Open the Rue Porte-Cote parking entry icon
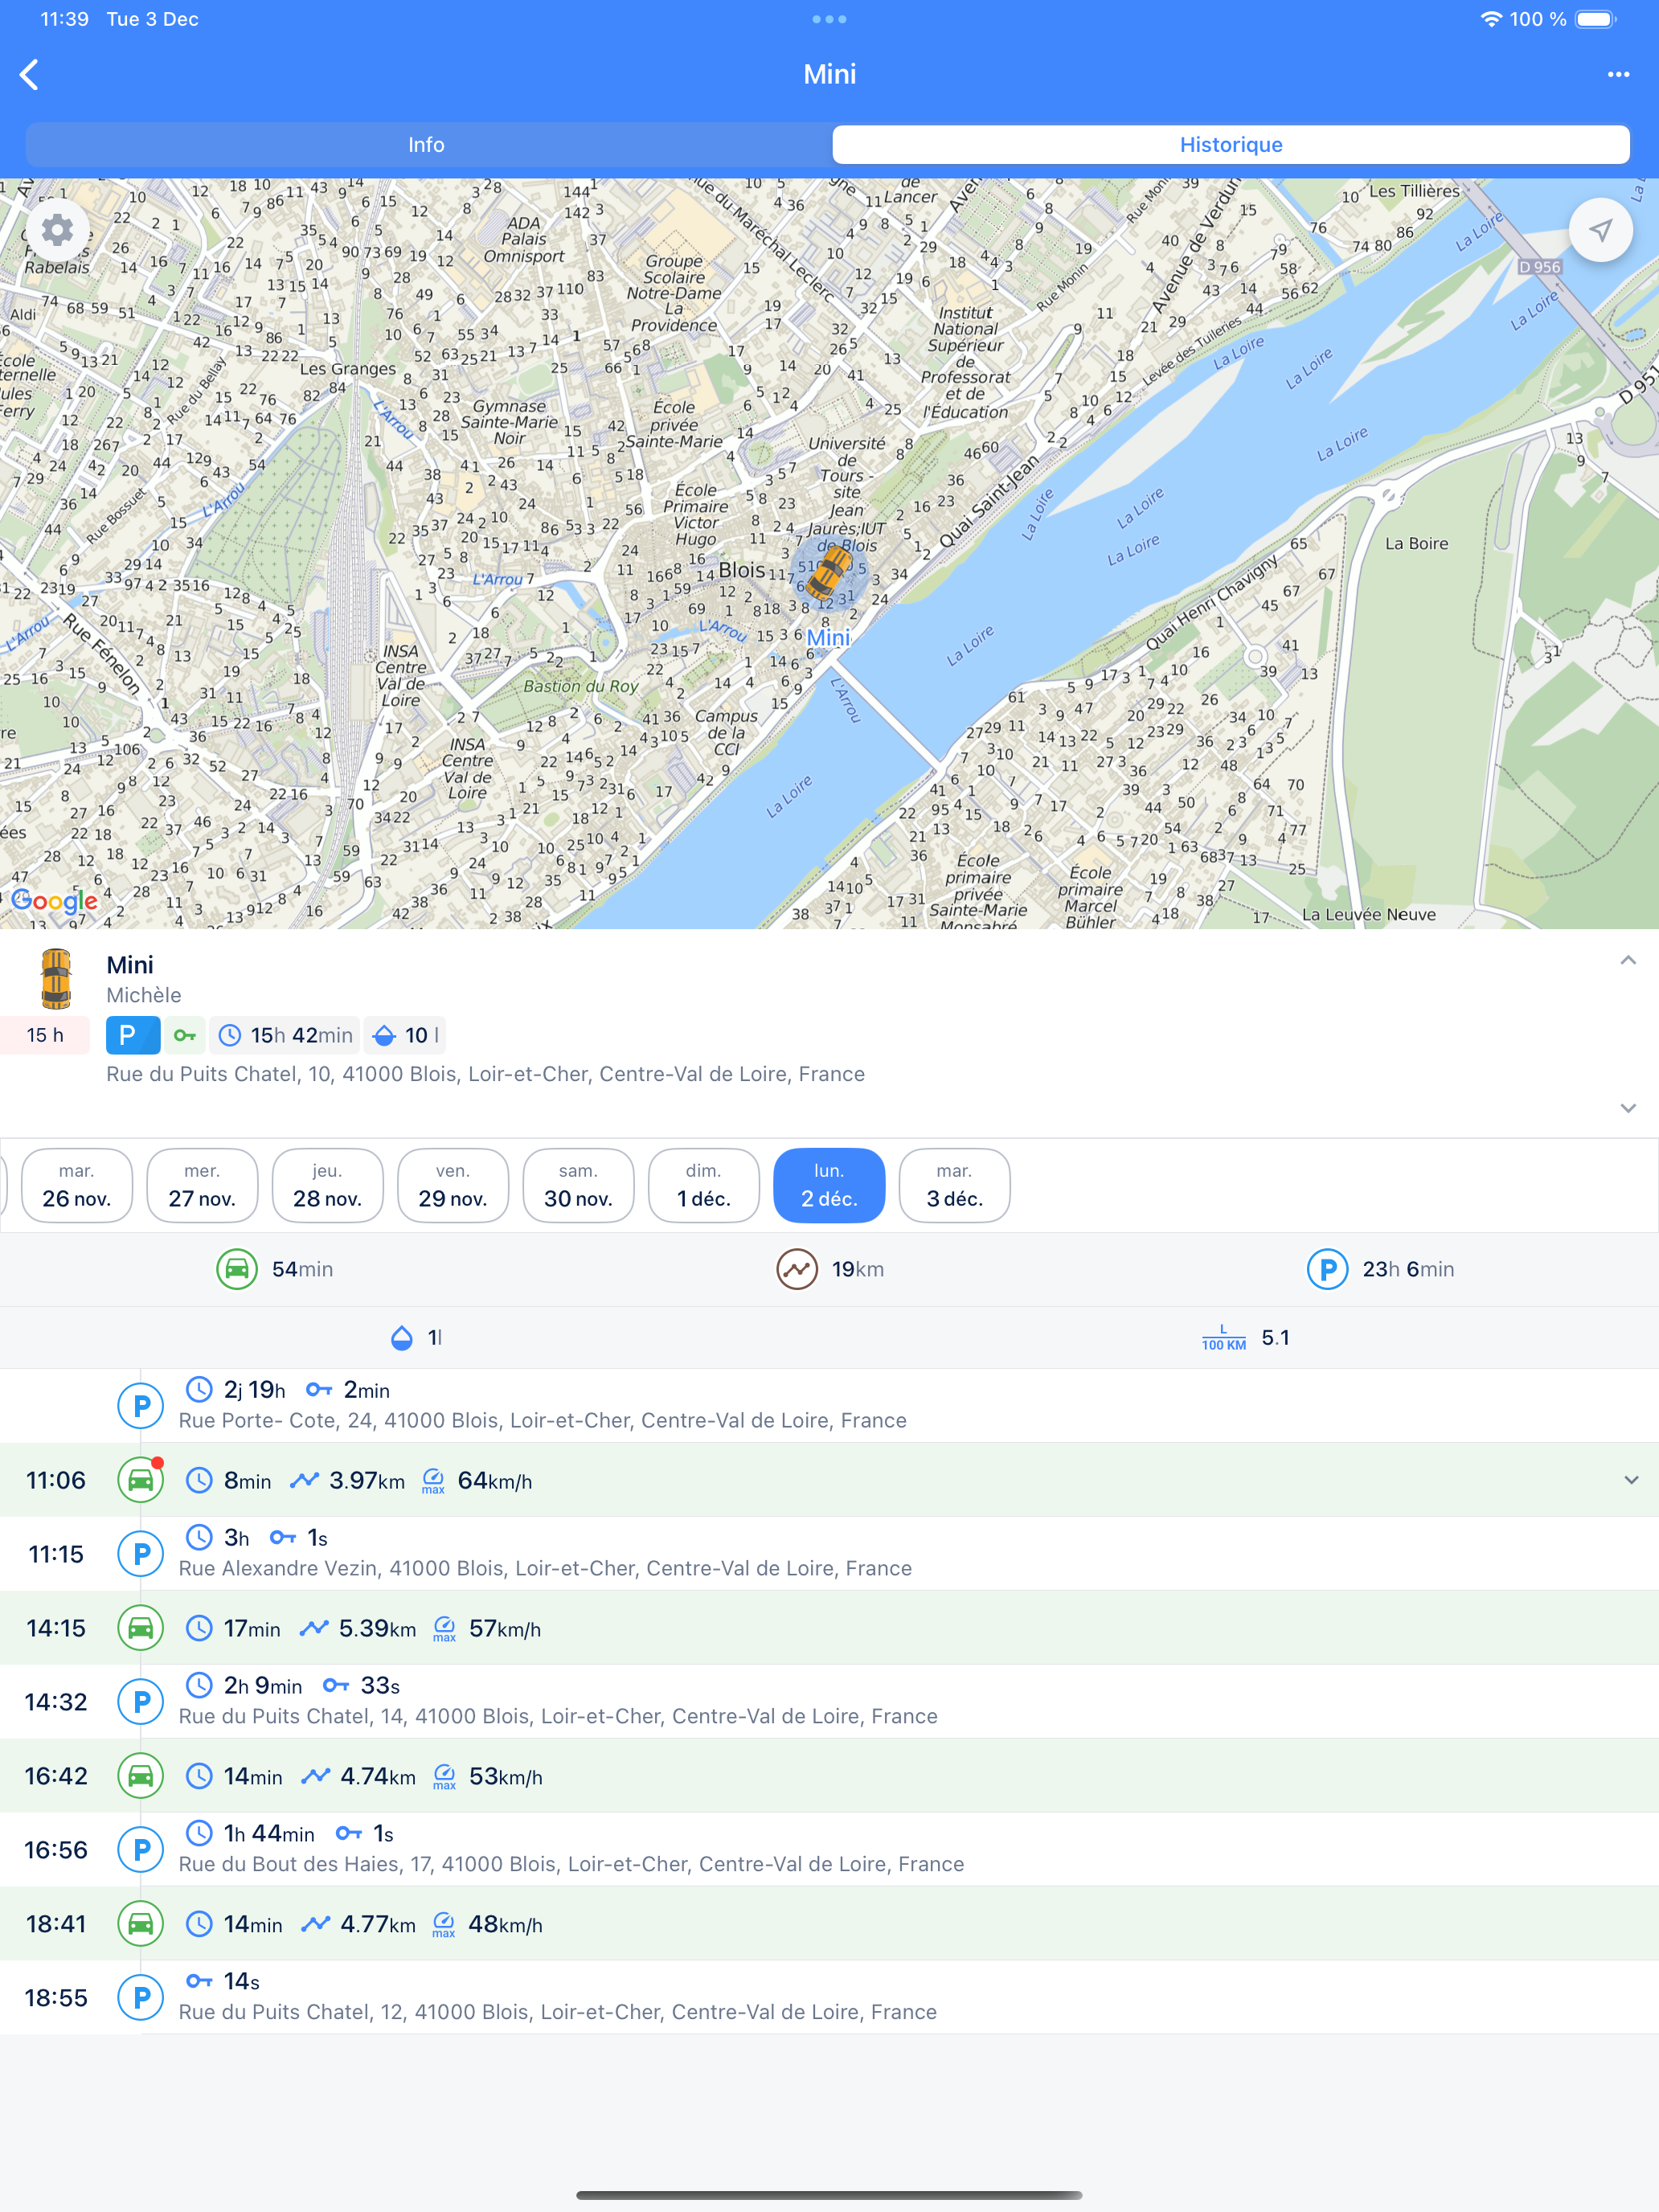Viewport: 1659px width, 2212px height. point(141,1406)
